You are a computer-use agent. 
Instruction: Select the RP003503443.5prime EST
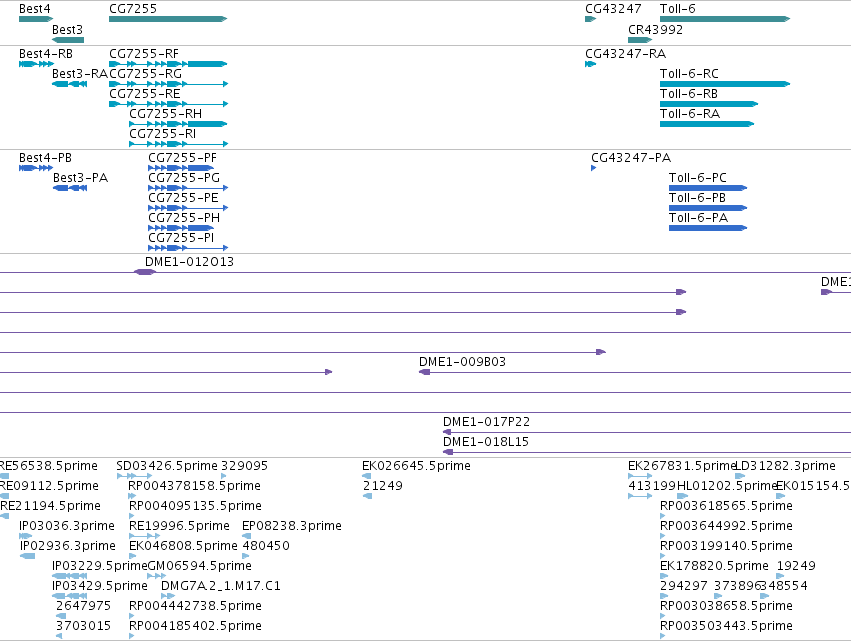[x=663, y=637]
